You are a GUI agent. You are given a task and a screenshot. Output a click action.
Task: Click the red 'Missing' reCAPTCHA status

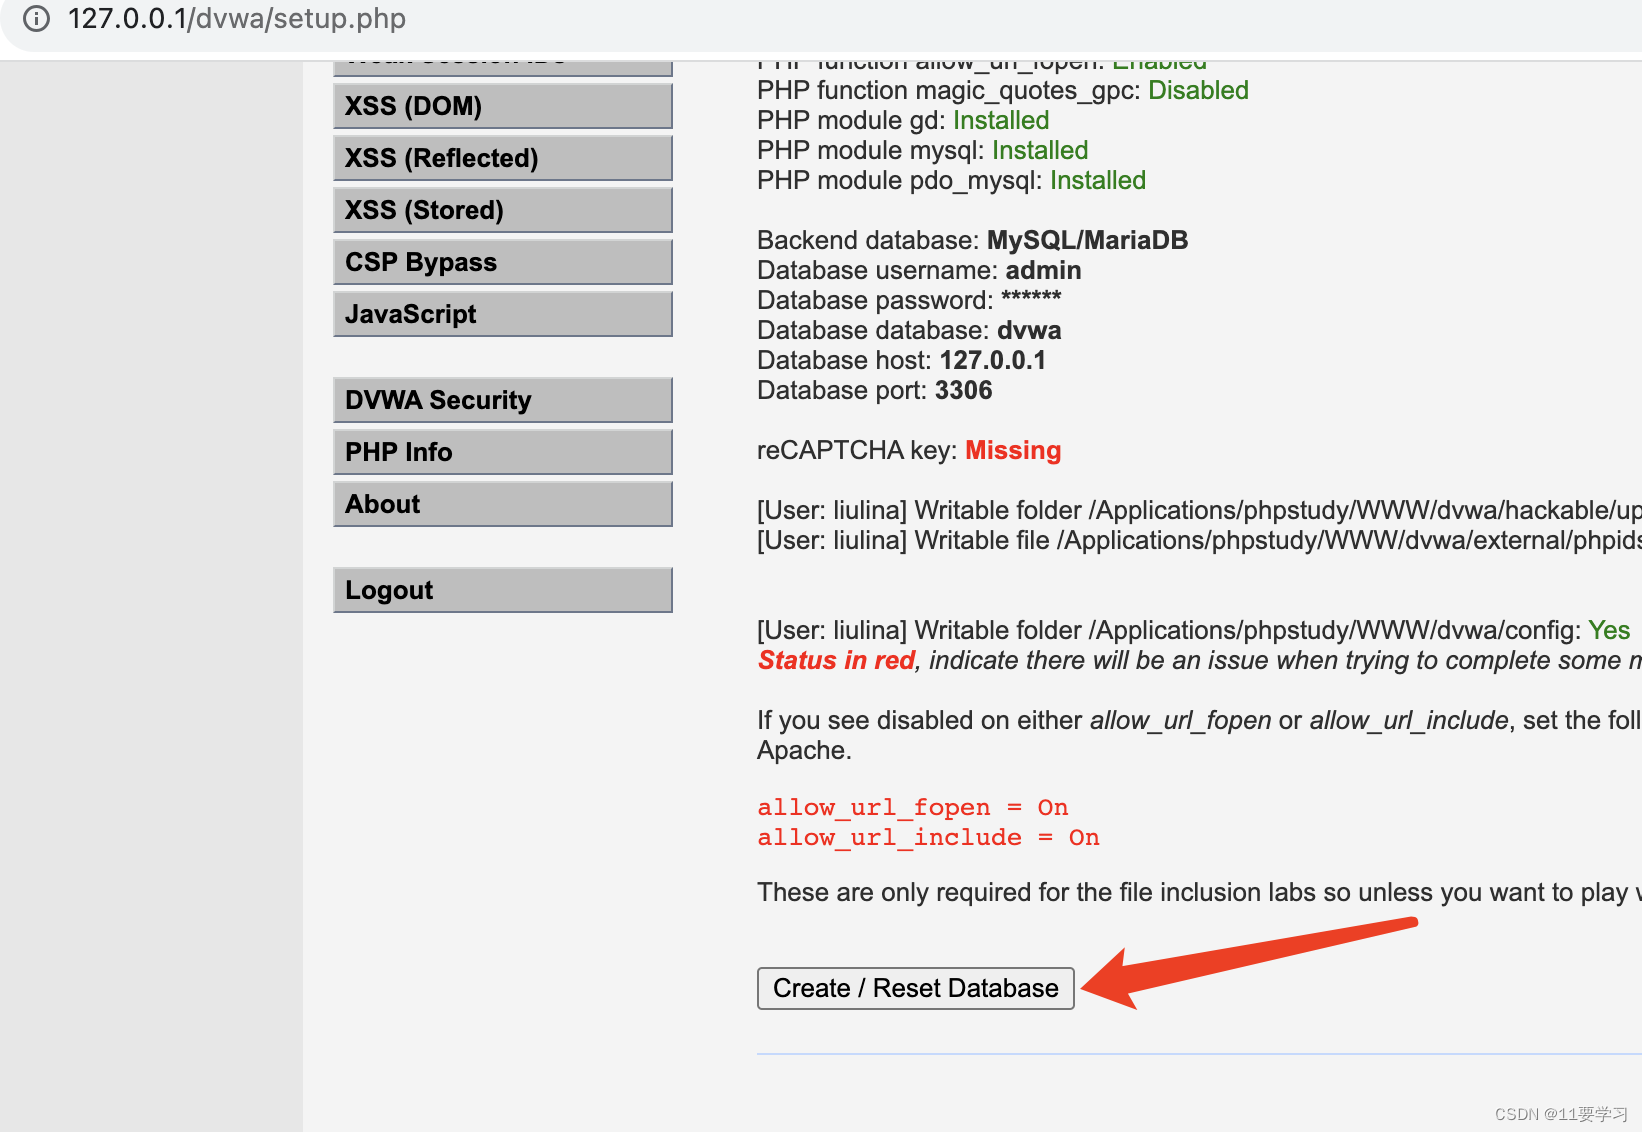(x=1013, y=450)
